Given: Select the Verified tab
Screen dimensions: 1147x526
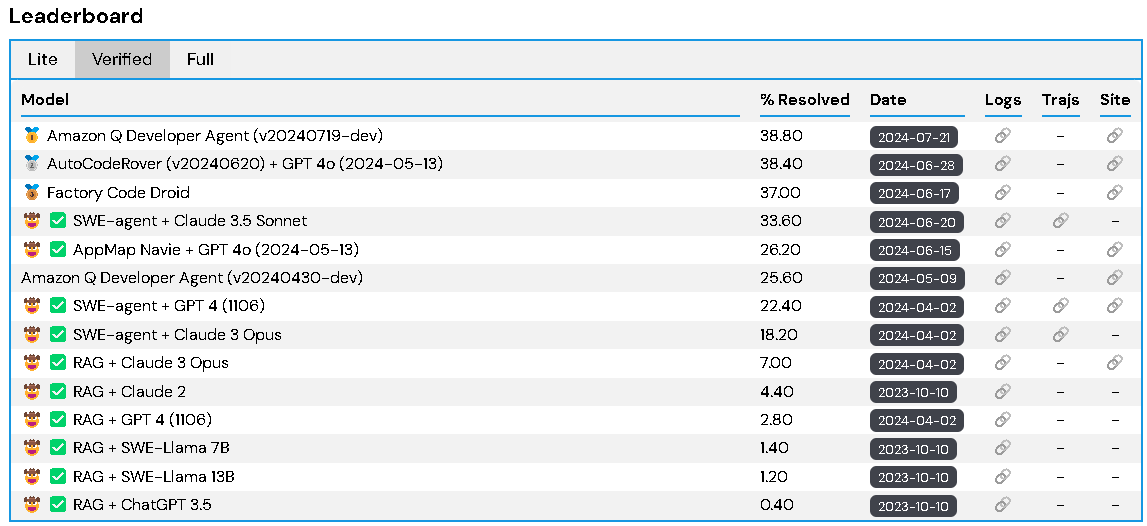Looking at the screenshot, I should point(122,59).
